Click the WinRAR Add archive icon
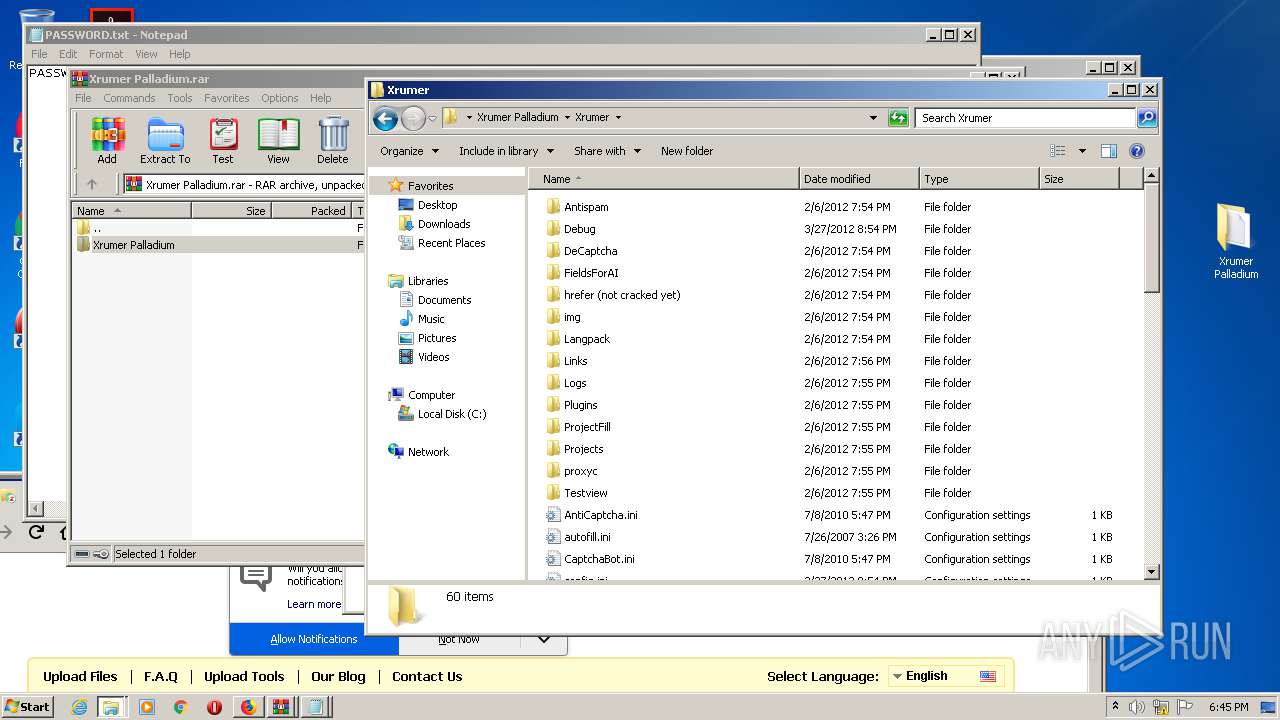This screenshot has width=1280, height=720. click(107, 140)
